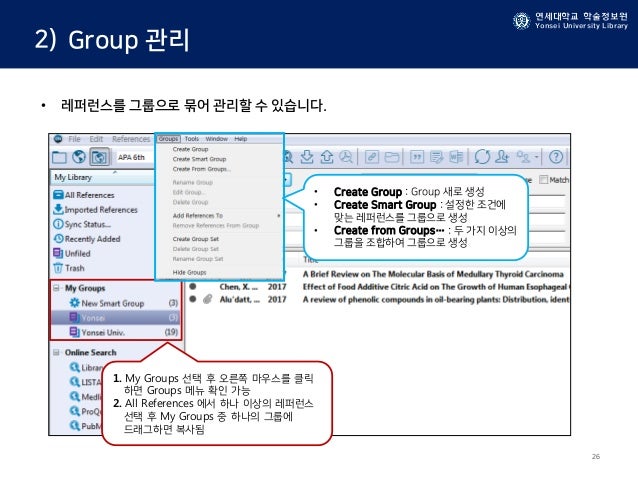Click the Activity Feed people icon
The image size is (638, 479).
pyautogui.click(x=523, y=157)
